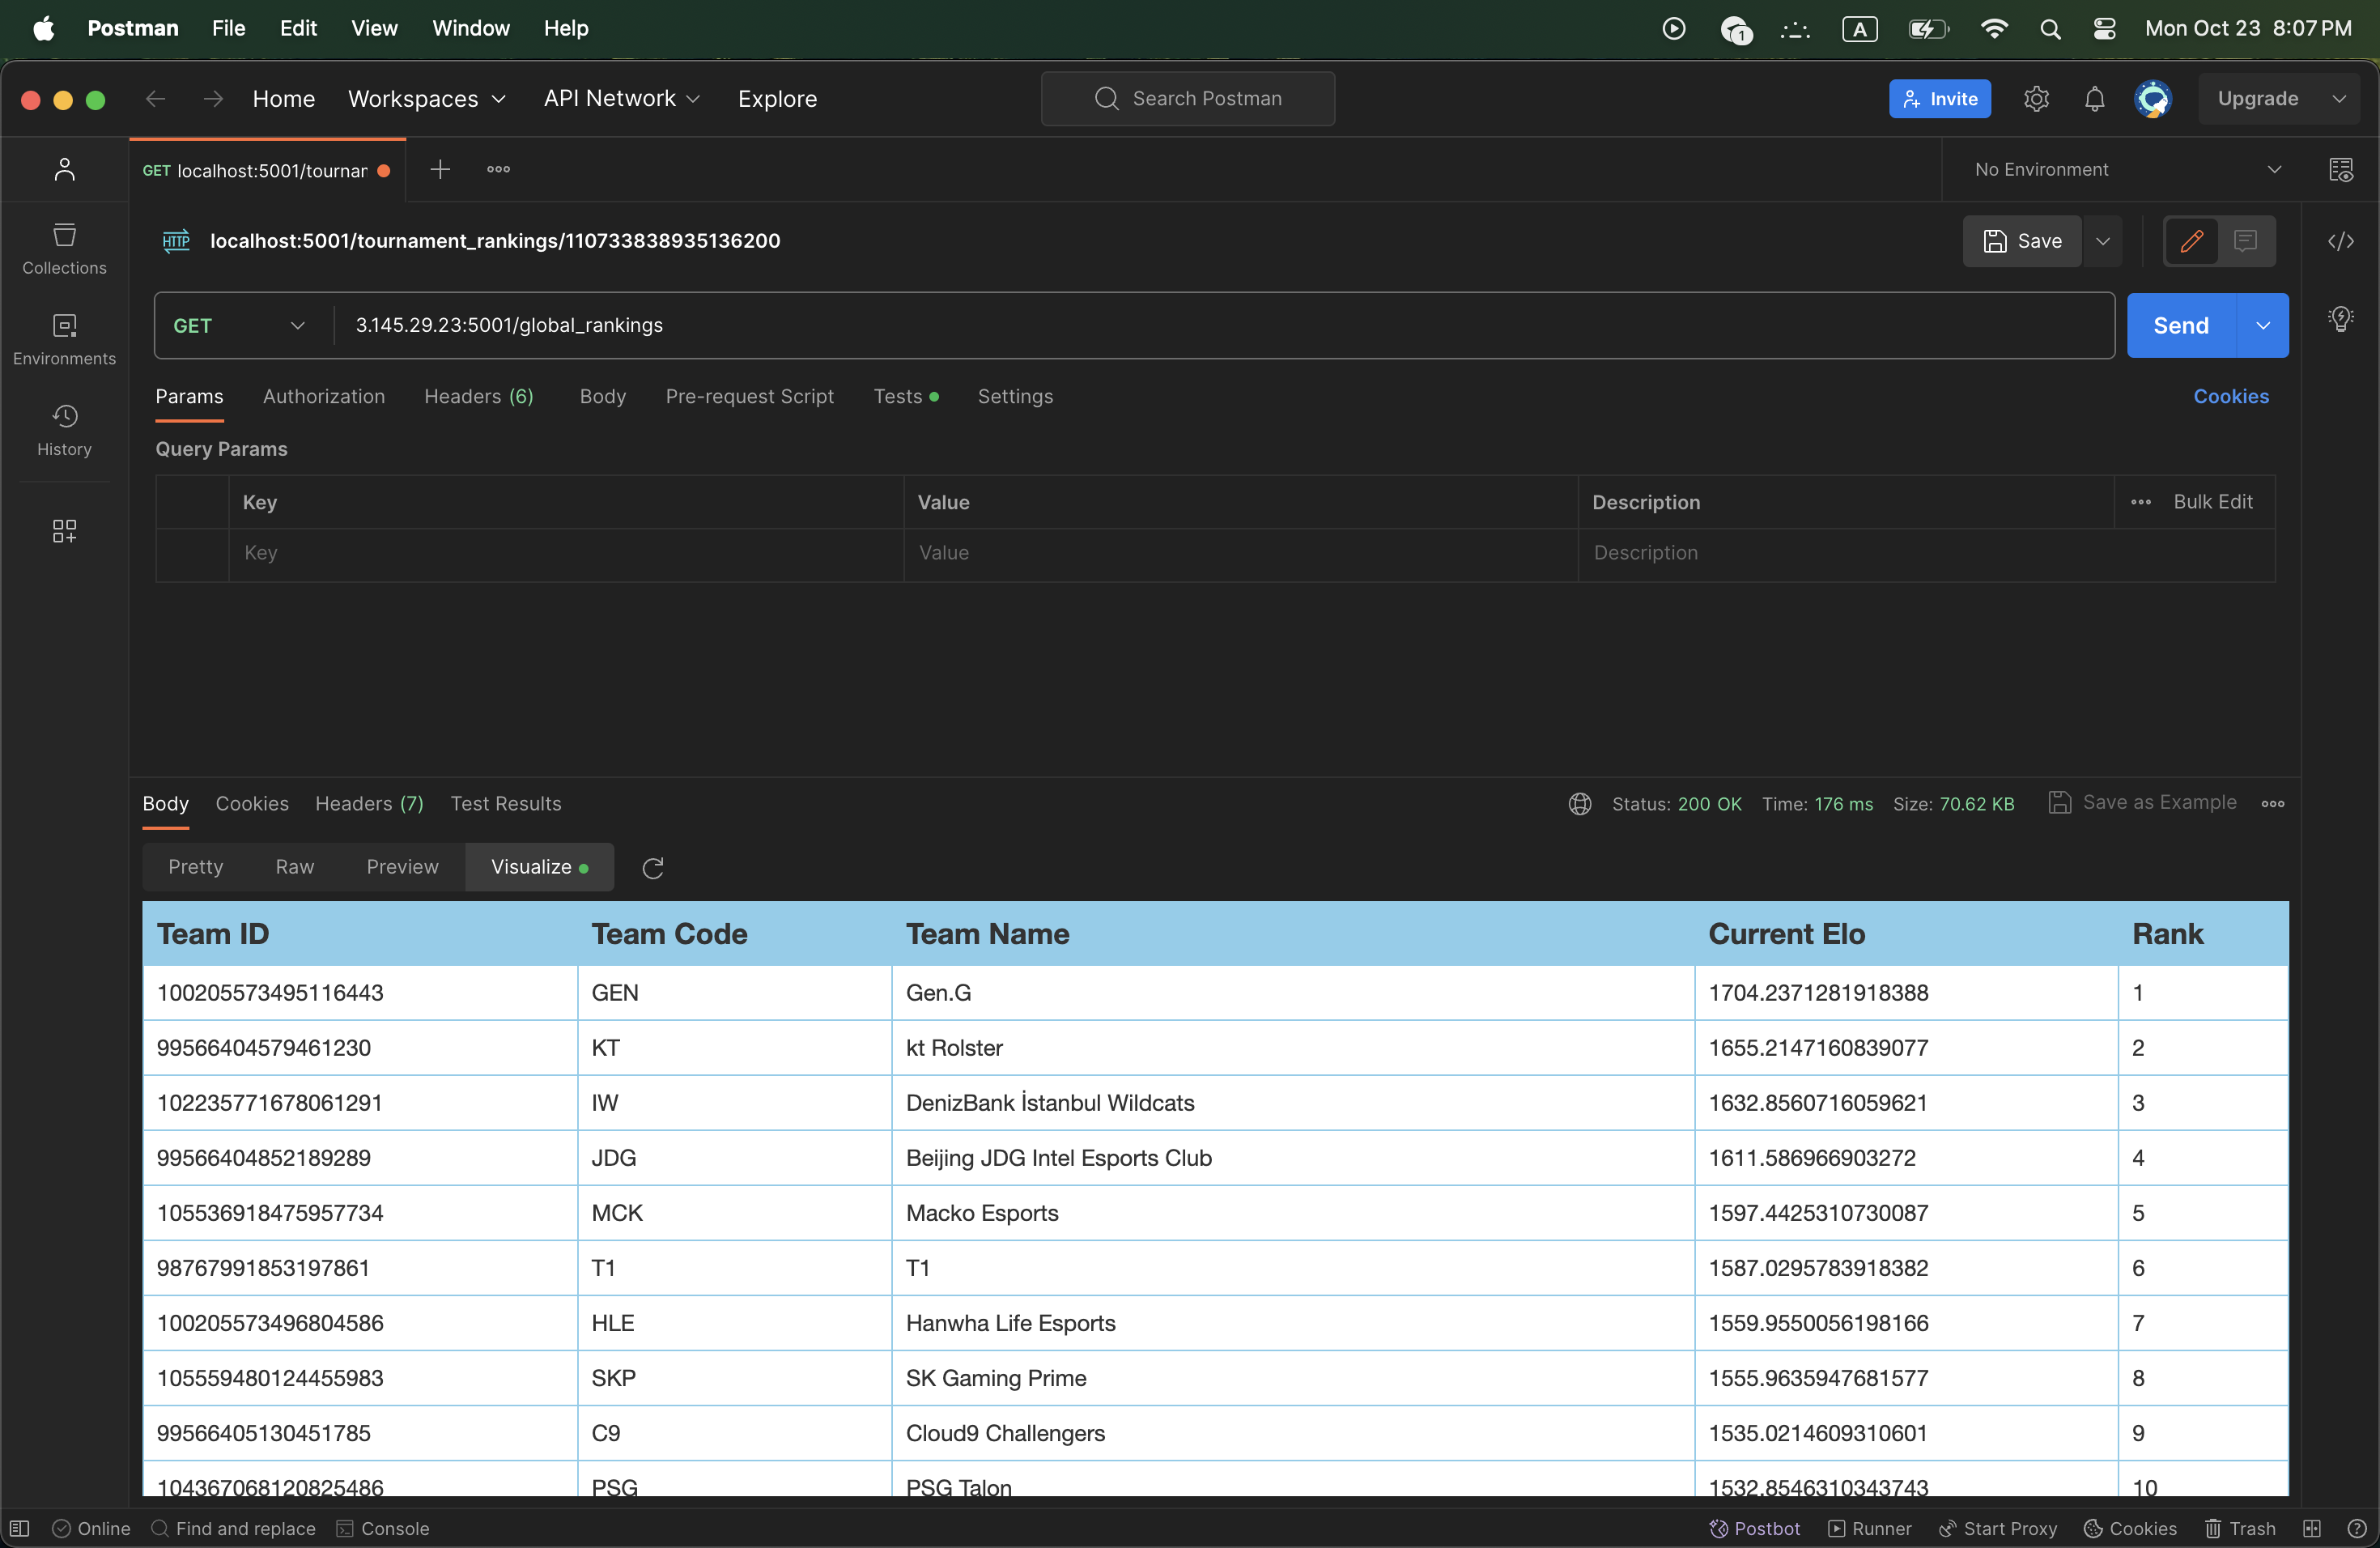
Task: Open Postman settings gear icon
Action: [2036, 99]
